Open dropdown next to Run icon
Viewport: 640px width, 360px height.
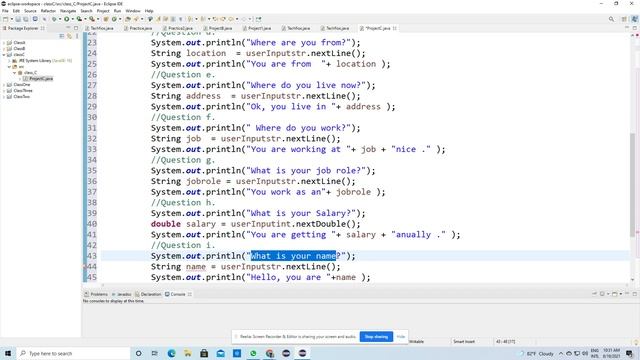pos(73,19)
